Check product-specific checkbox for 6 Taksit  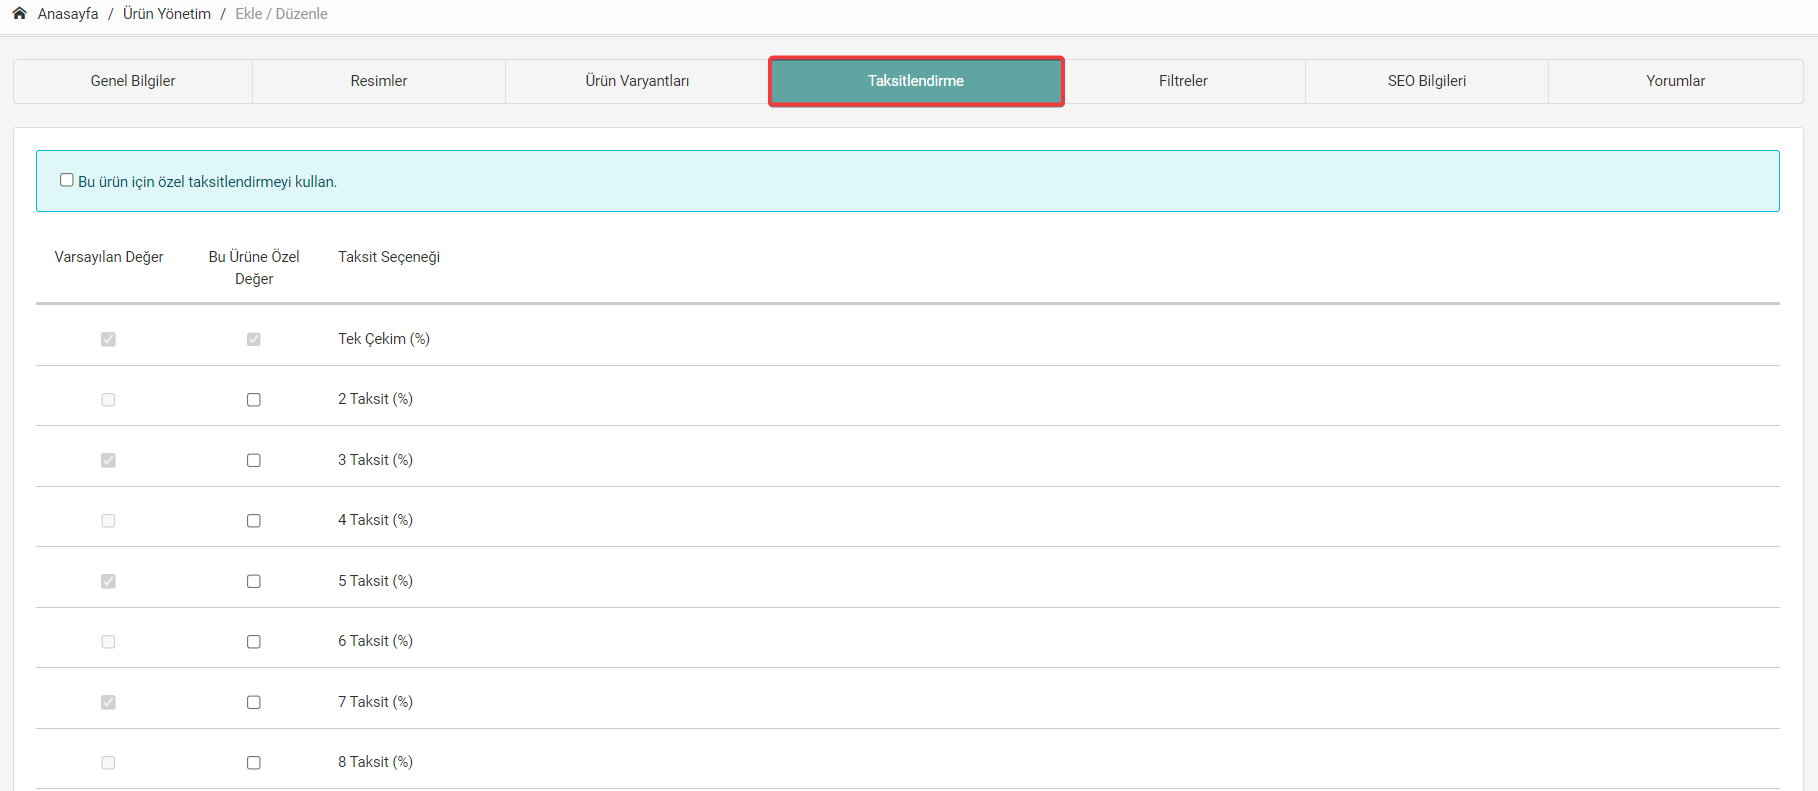click(254, 642)
